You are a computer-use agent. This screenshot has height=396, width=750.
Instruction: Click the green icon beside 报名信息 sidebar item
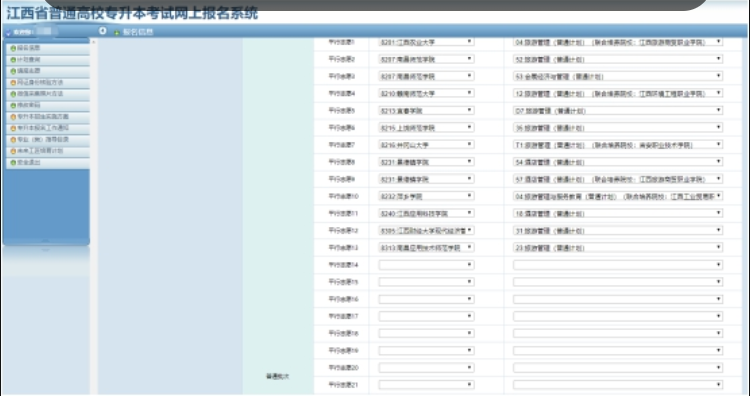click(13, 48)
